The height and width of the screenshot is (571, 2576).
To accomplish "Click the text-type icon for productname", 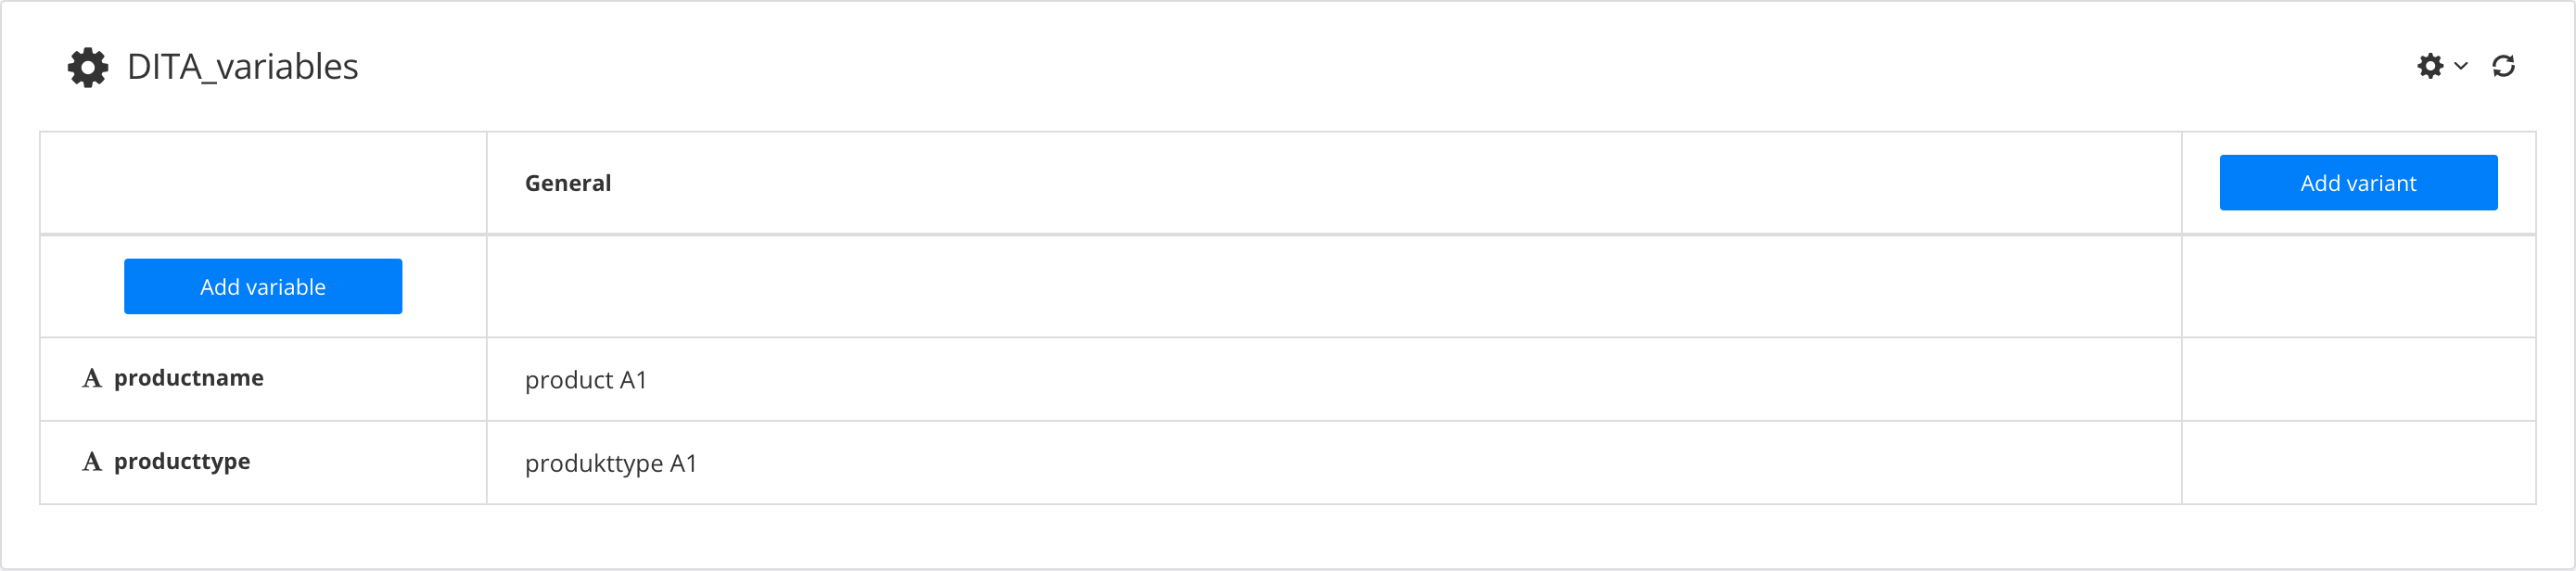I will tap(92, 378).
